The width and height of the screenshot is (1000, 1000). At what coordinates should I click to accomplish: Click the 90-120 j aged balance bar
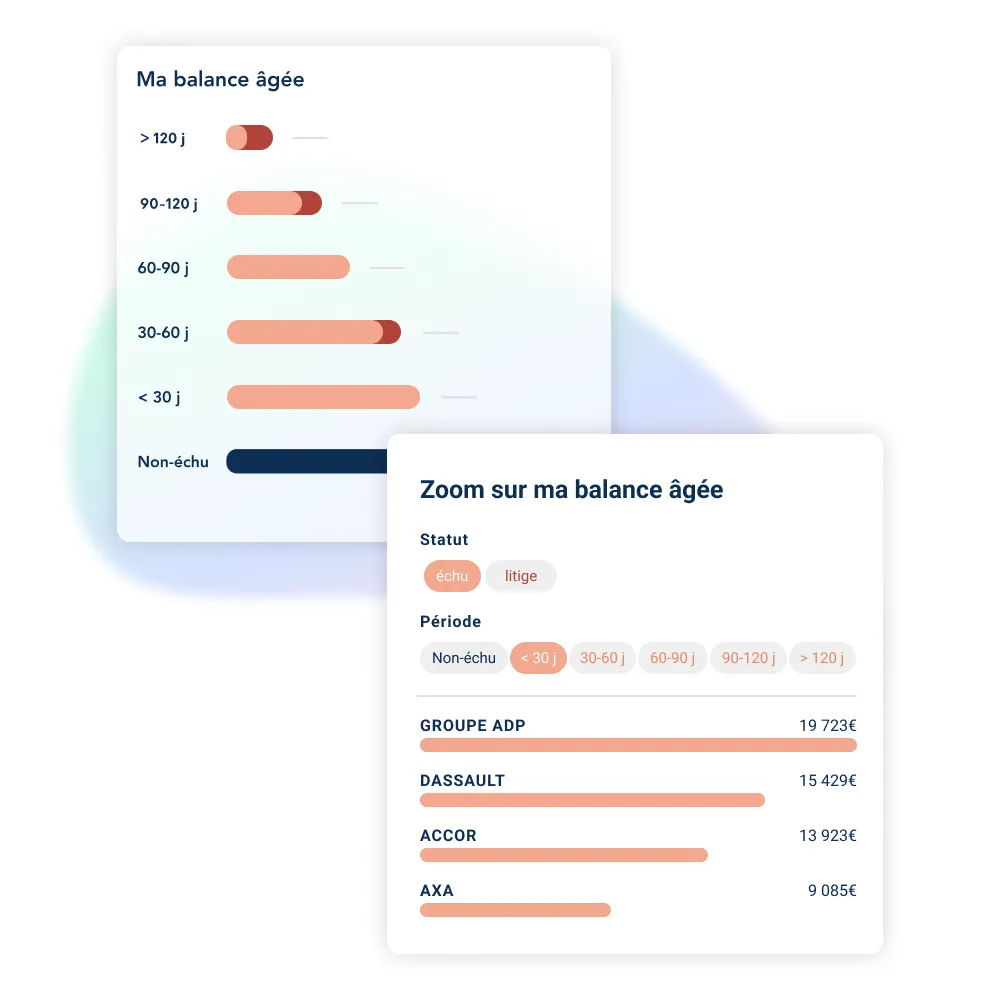point(274,203)
